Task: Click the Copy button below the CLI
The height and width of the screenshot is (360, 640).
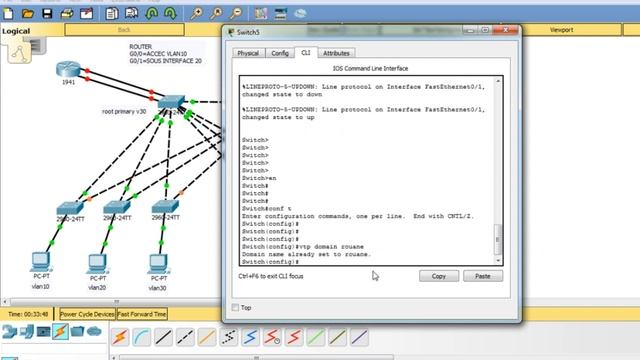Action: click(x=439, y=276)
